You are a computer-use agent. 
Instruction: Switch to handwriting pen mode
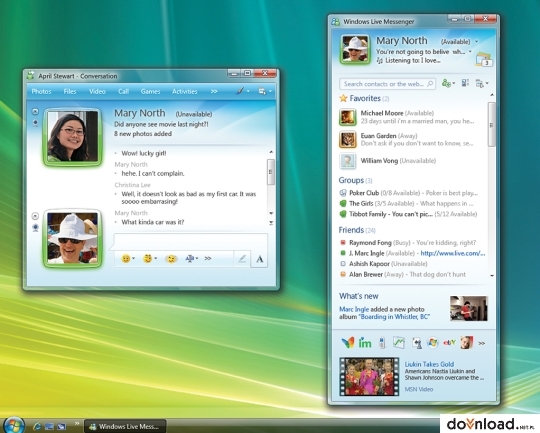[242, 259]
